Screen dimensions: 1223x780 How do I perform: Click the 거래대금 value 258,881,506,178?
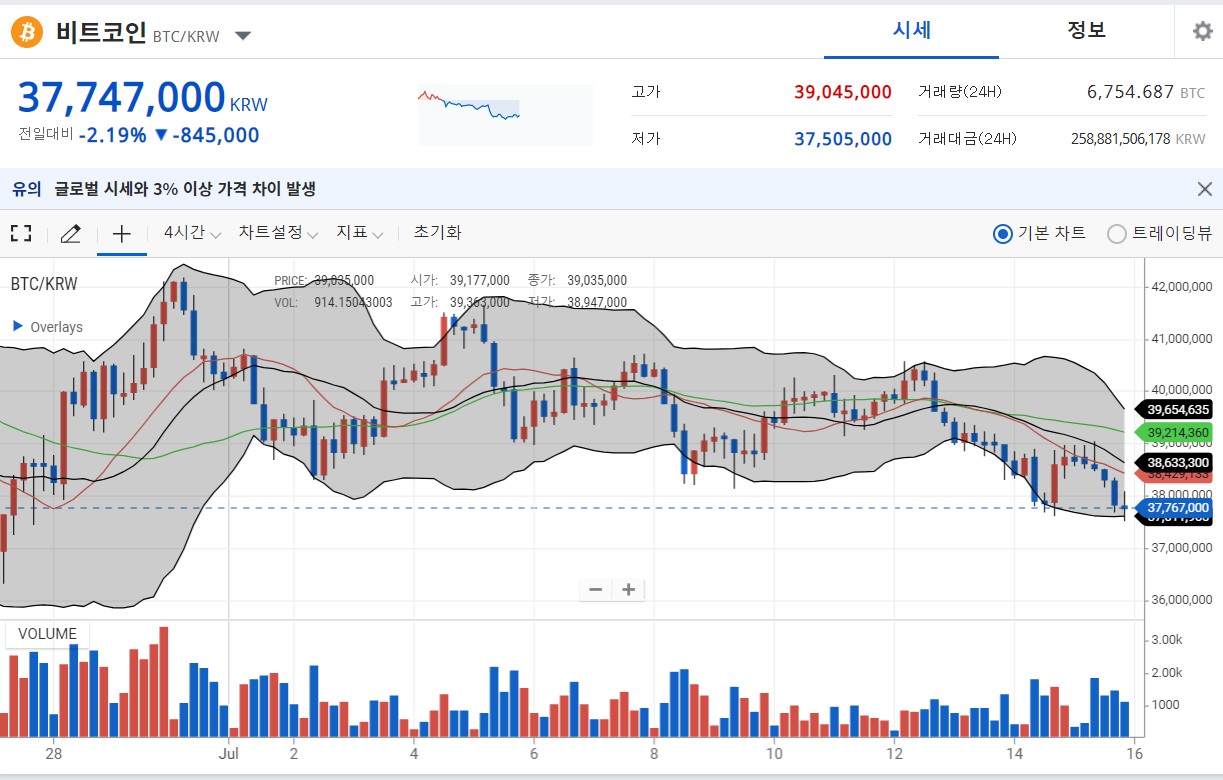[x=1120, y=139]
